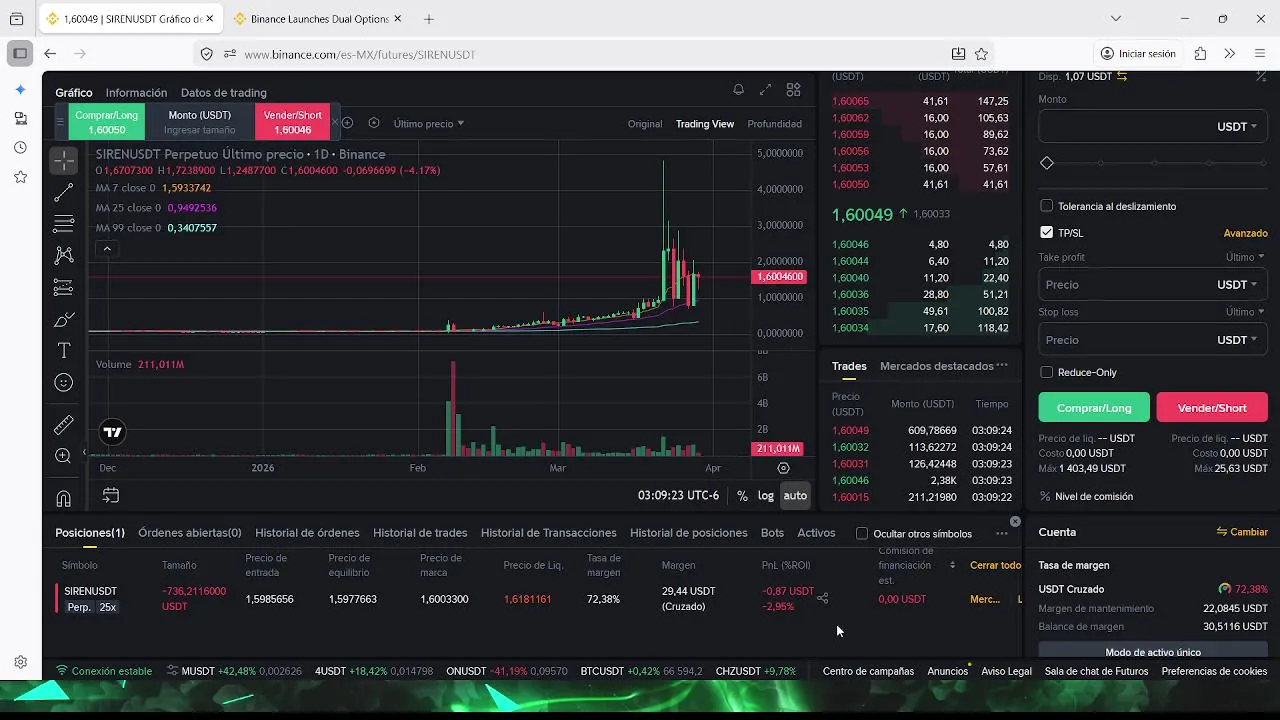
Task: Click the large green Comprar/Long button
Action: pos(1094,408)
